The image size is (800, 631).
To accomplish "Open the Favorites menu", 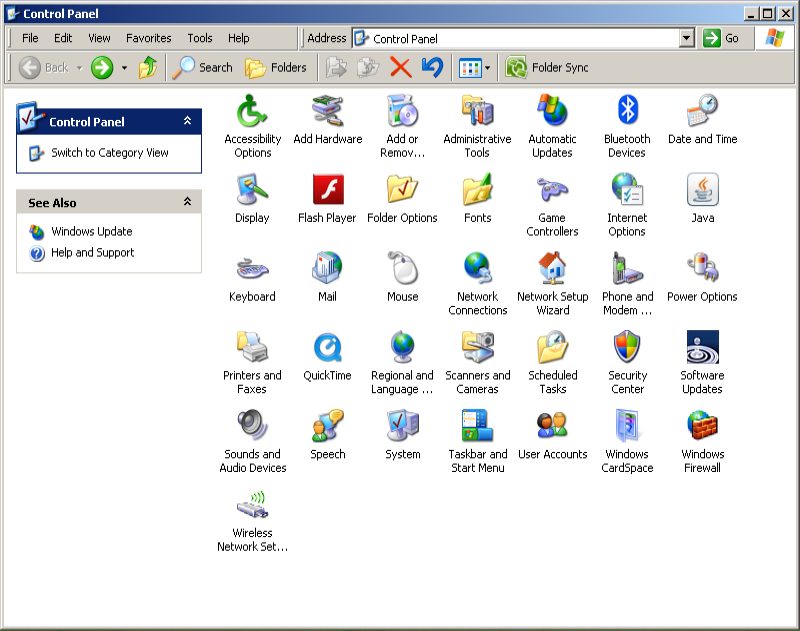I will pyautogui.click(x=148, y=38).
